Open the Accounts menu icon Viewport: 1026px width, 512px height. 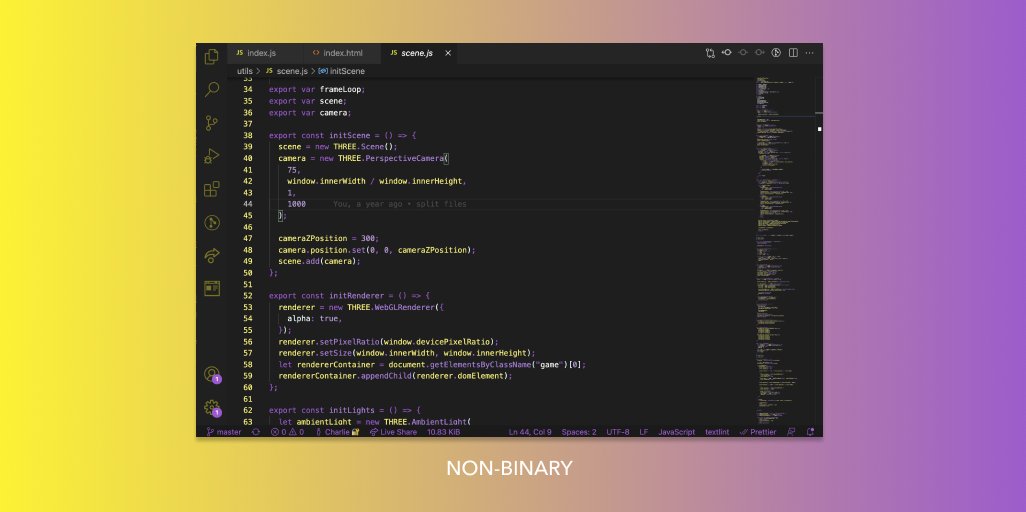coord(211,375)
